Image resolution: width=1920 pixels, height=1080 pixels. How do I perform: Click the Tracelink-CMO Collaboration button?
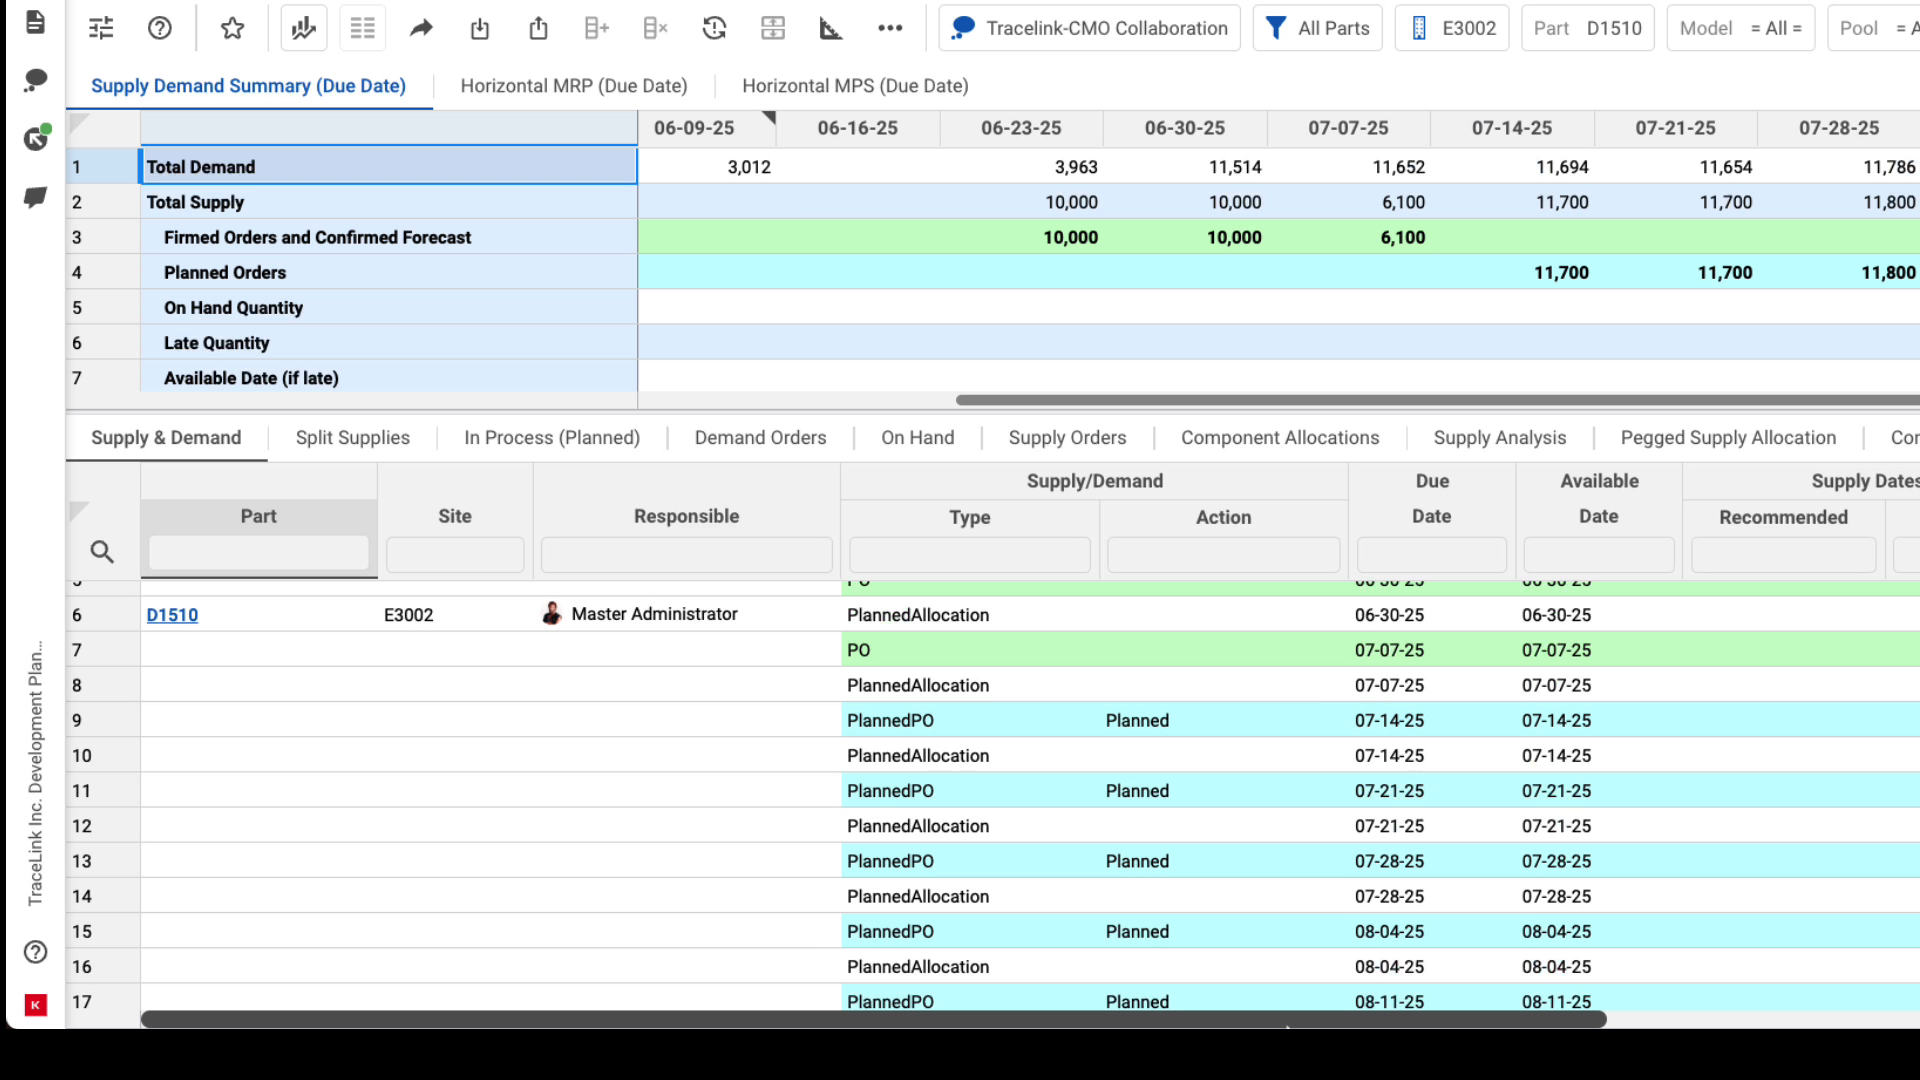1089,28
